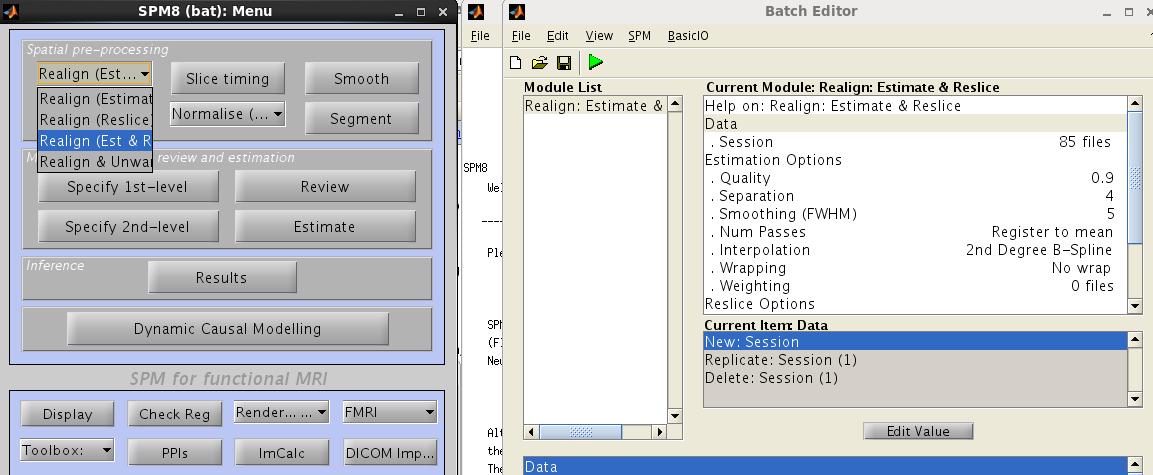Open Batch Editor BasicIO menu
Screen dimensions: 1153x475
(688, 35)
